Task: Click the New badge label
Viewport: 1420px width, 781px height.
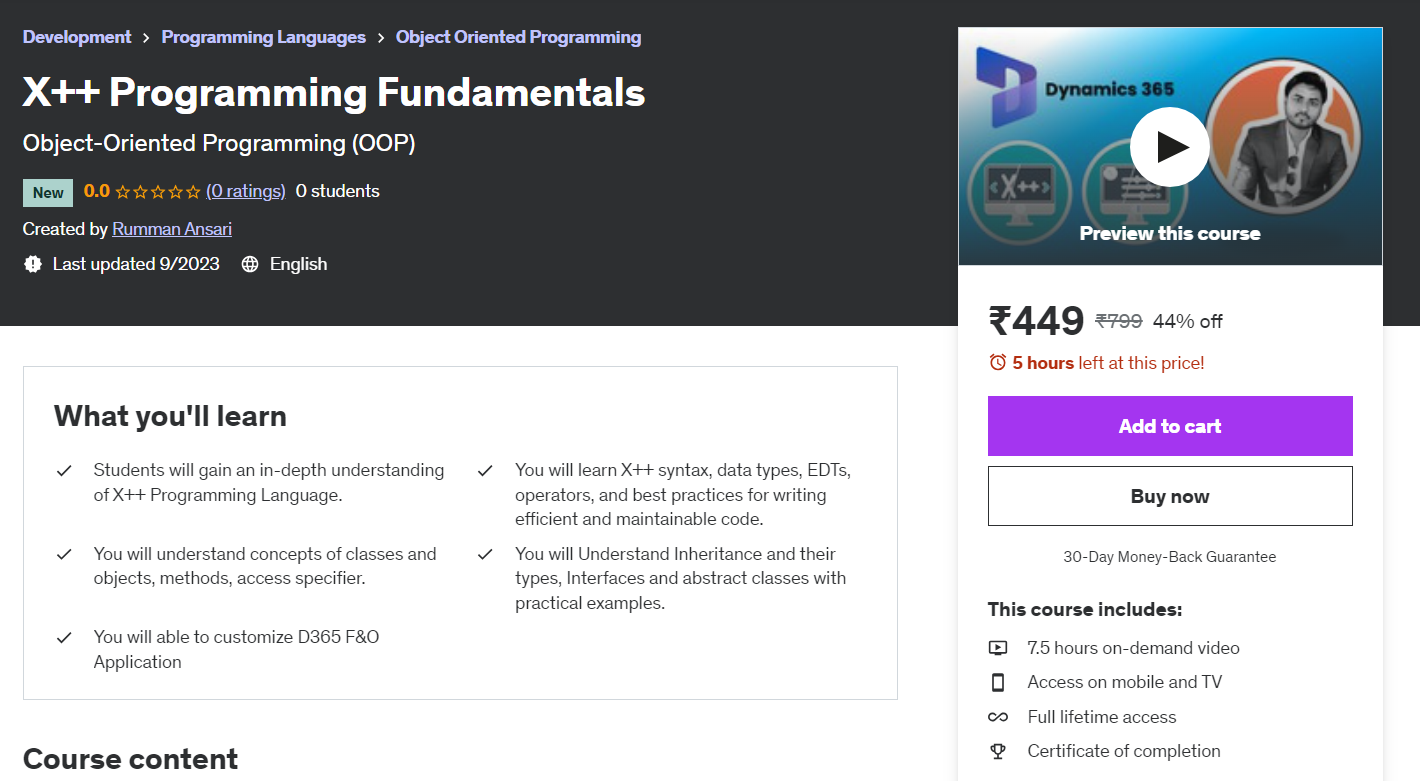Action: click(48, 192)
